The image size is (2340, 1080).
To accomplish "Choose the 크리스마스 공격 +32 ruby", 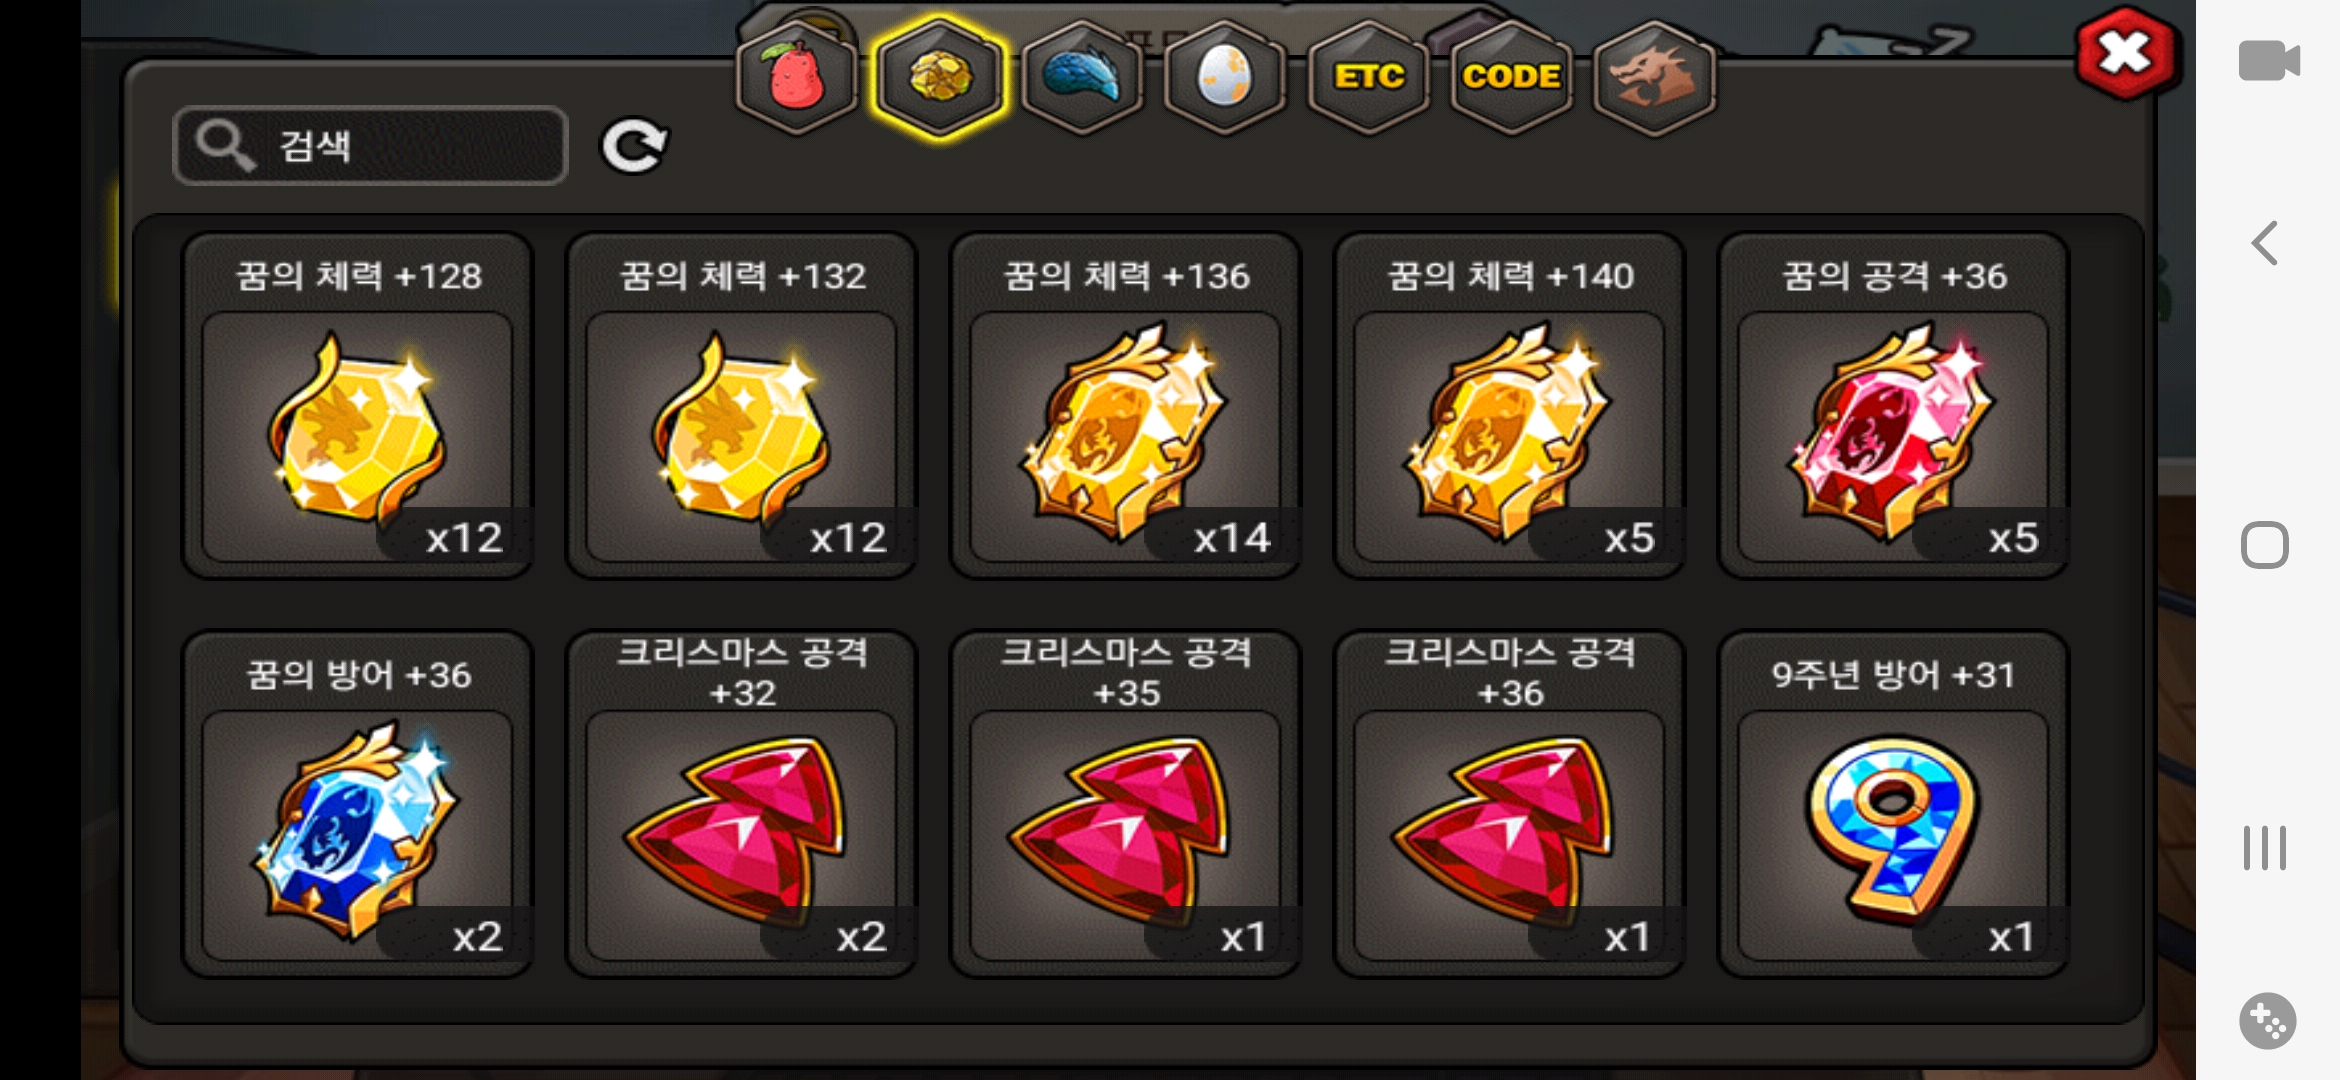I will click(x=741, y=804).
